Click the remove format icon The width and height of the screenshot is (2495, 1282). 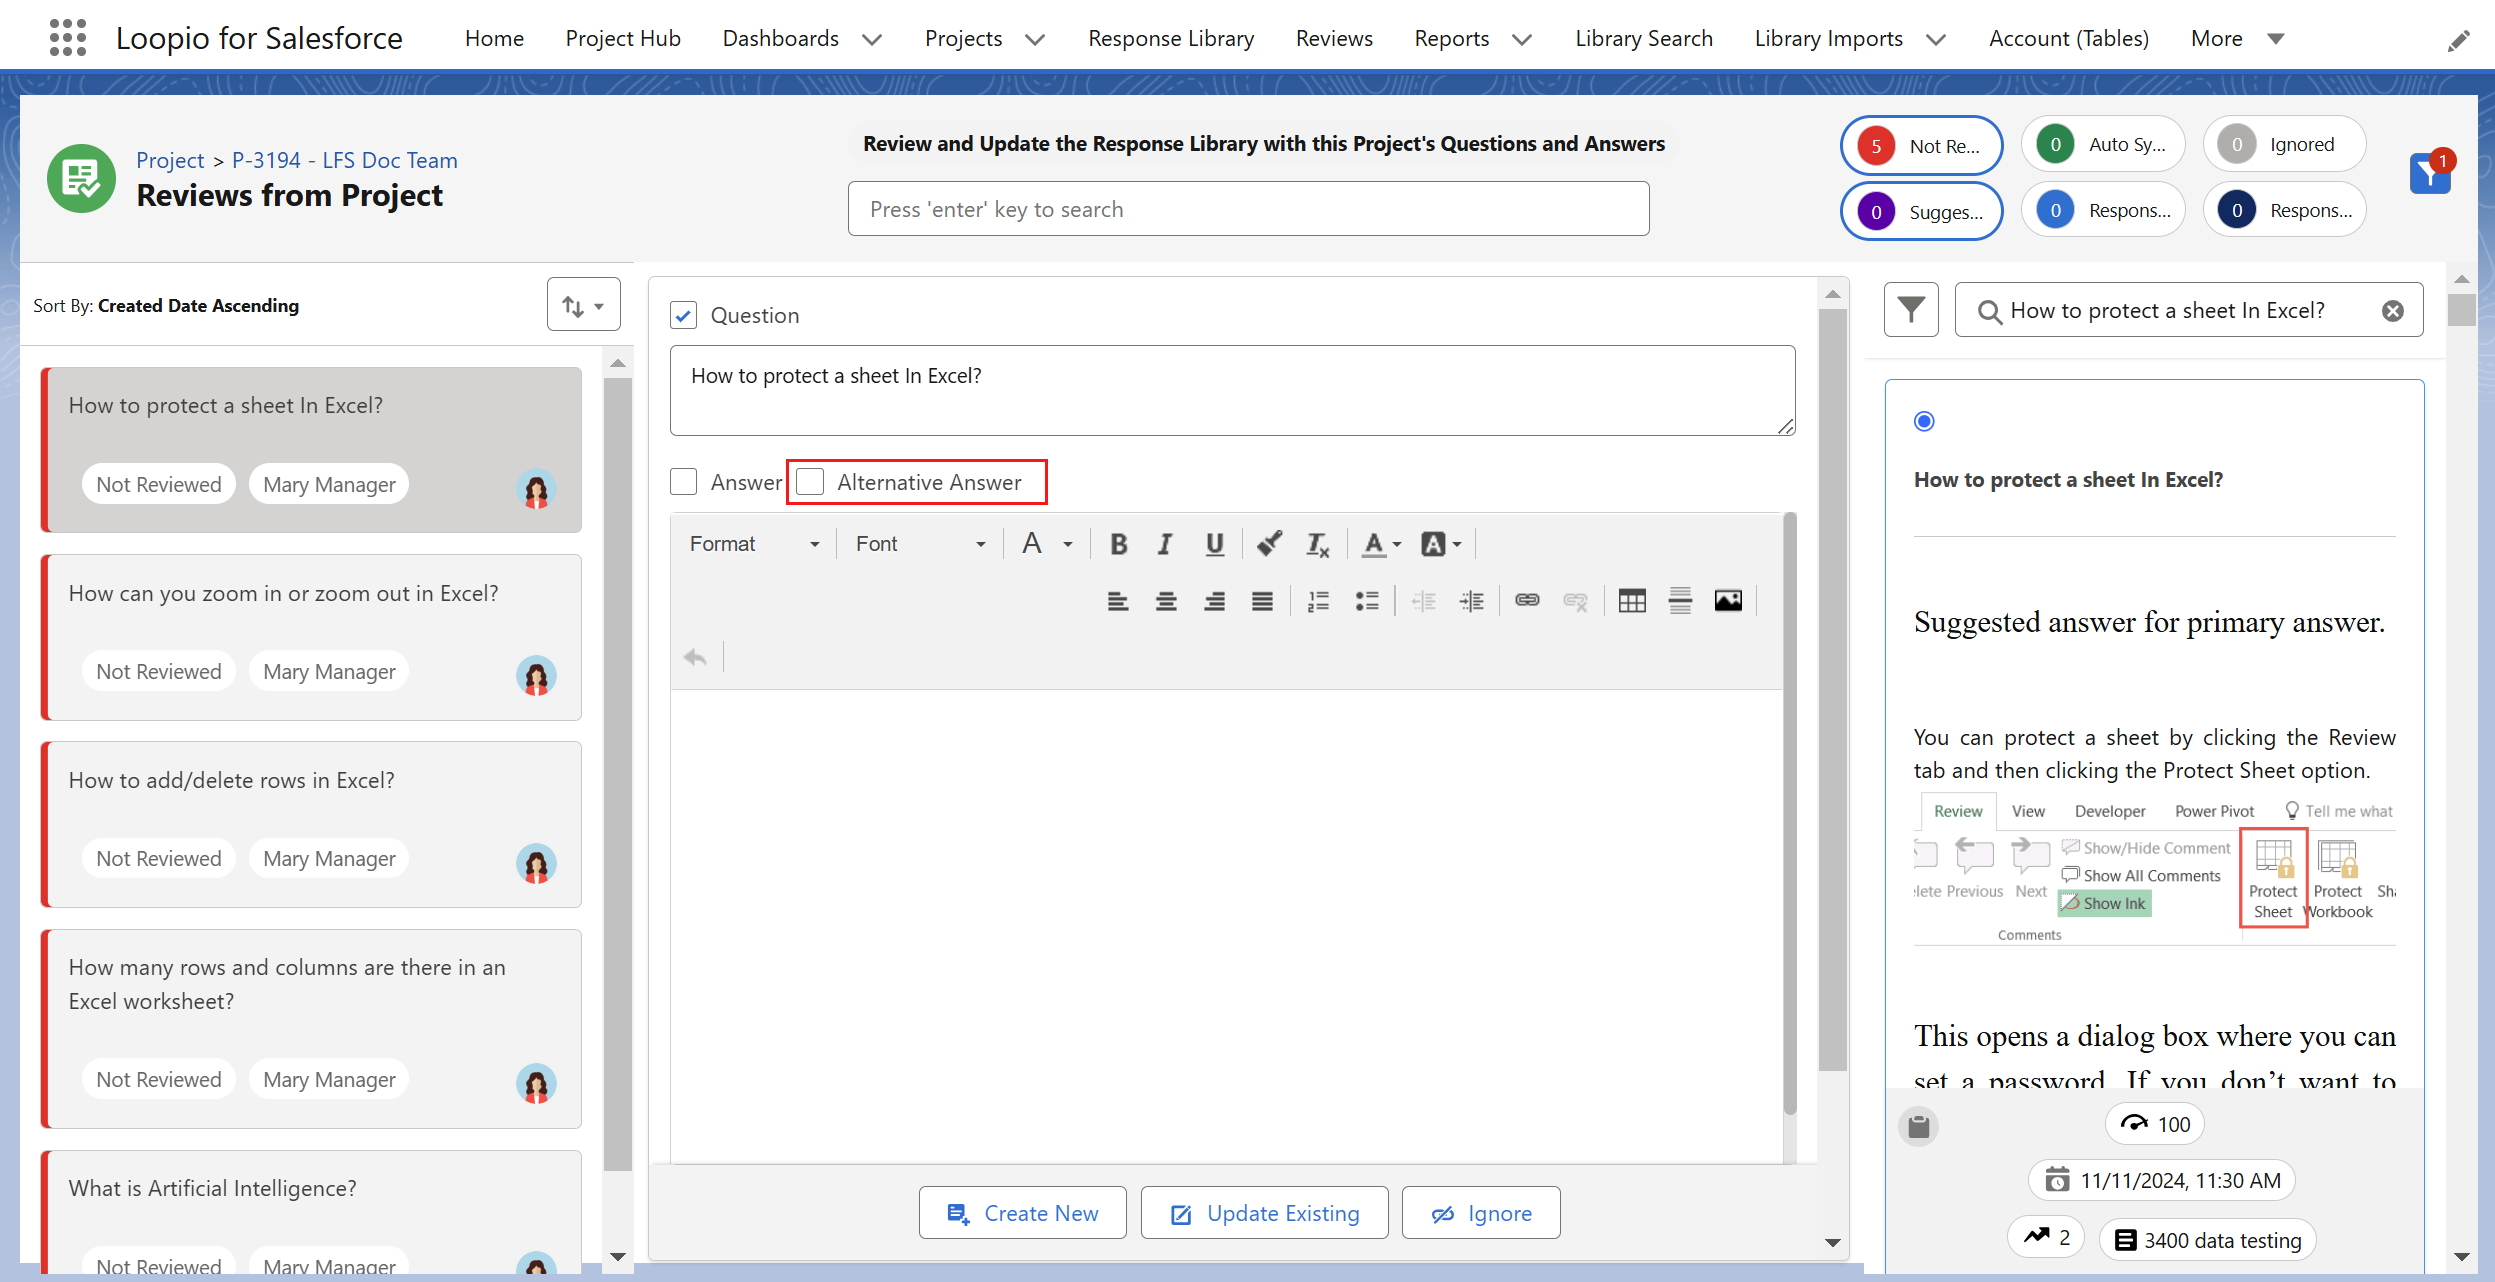1317,544
